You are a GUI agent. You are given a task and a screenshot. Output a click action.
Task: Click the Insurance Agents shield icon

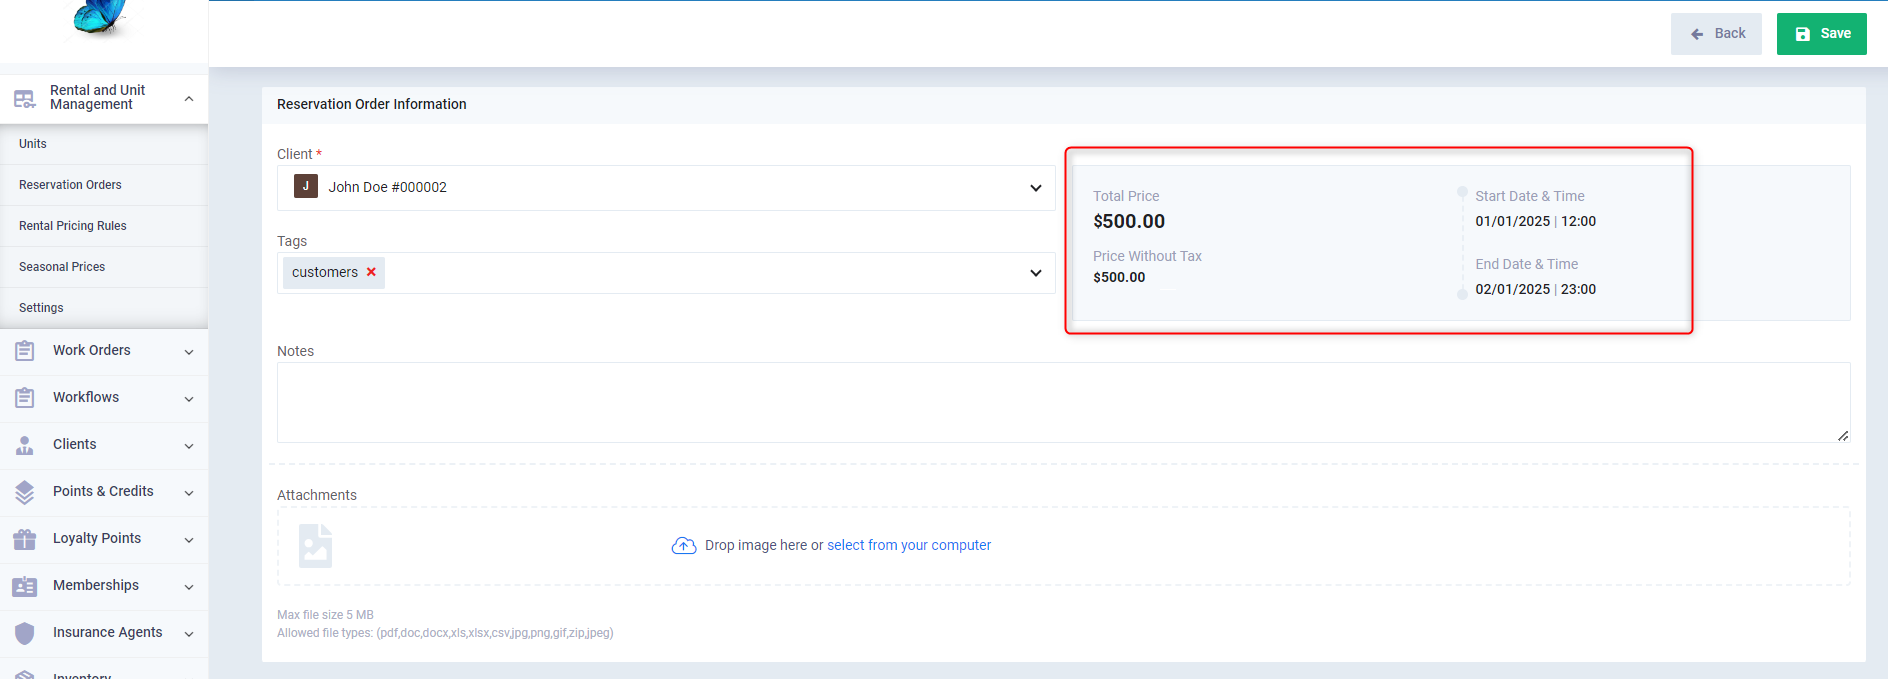[x=25, y=633]
